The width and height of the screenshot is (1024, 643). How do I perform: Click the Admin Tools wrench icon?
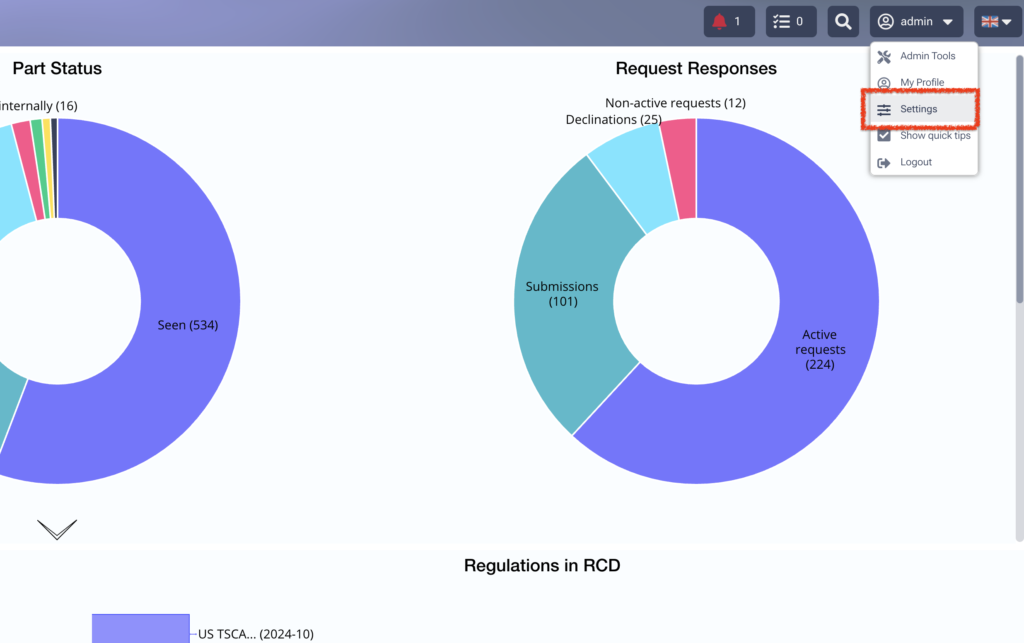click(884, 57)
